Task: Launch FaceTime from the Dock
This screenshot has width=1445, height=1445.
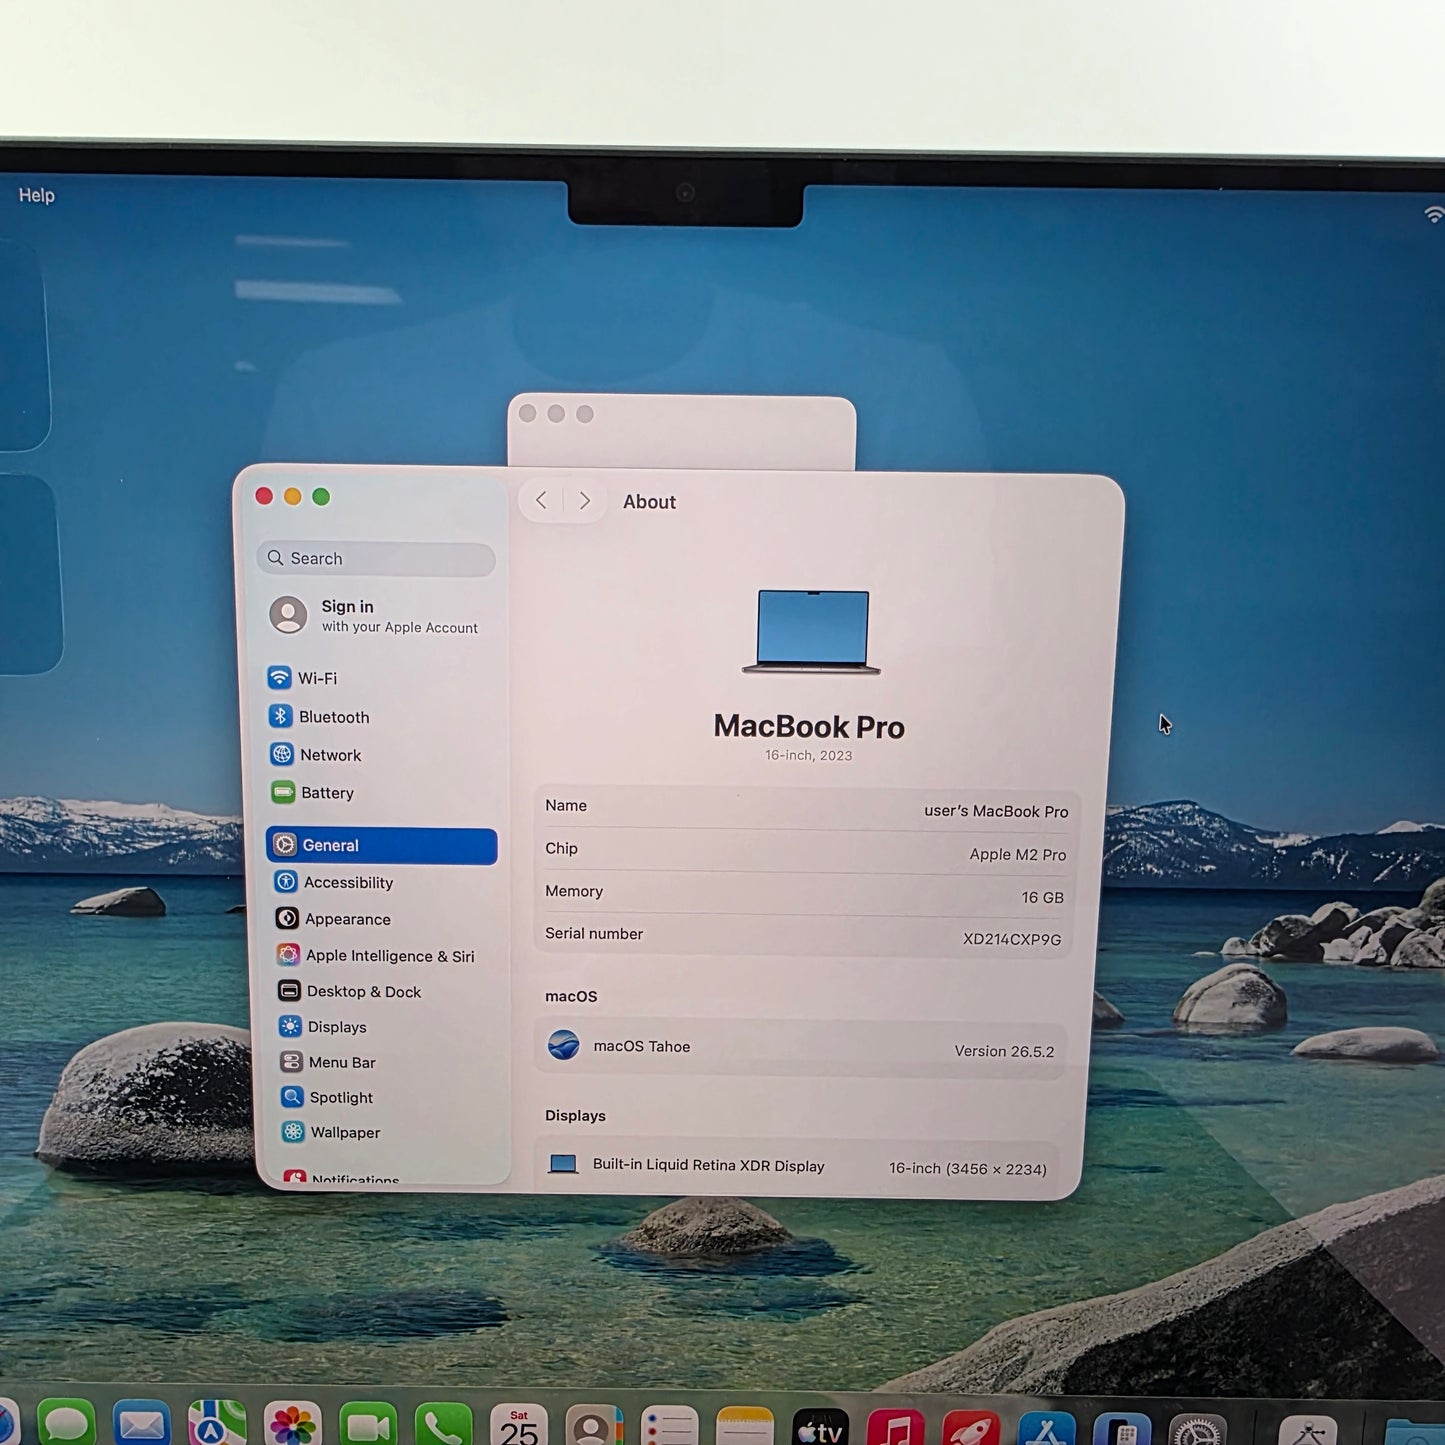Action: tap(368, 1424)
